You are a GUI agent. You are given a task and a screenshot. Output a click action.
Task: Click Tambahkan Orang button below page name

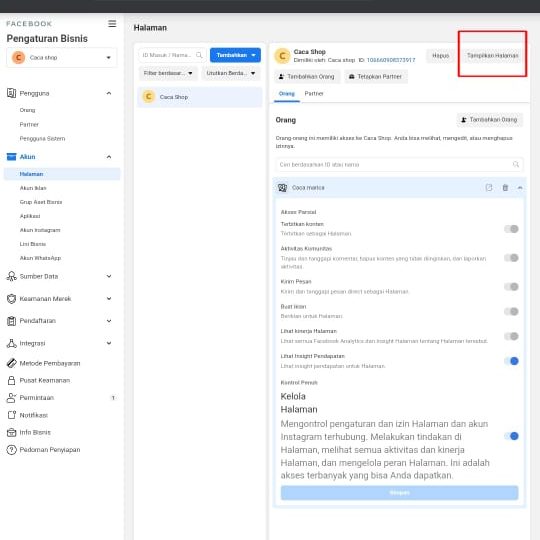point(307,76)
